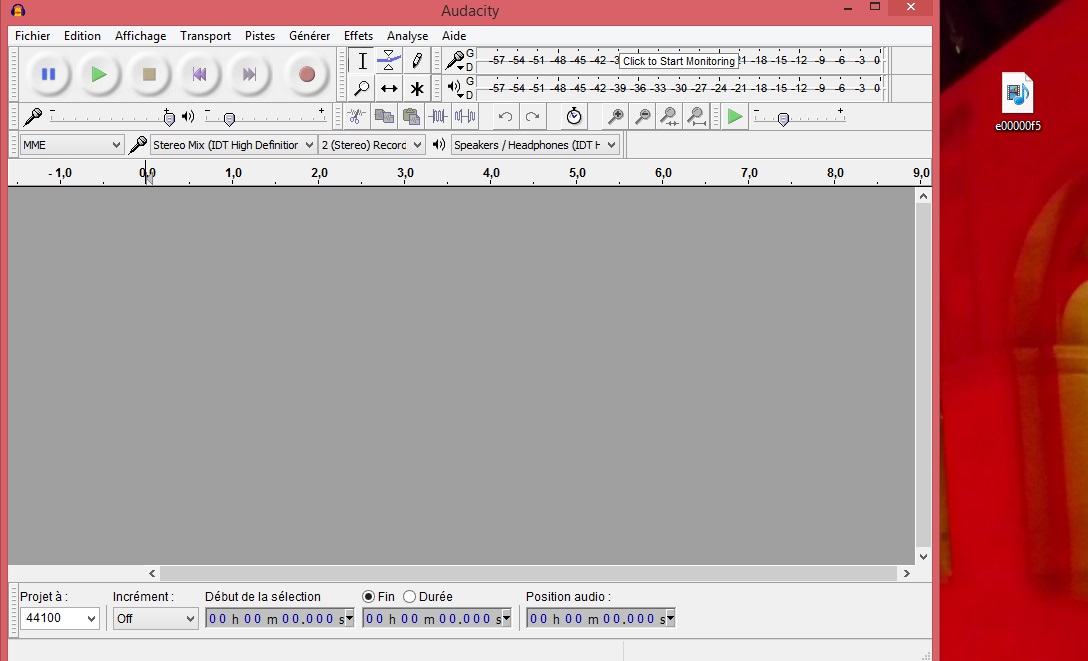Open the 2 (Stereo) recording channels dropdown

click(371, 145)
